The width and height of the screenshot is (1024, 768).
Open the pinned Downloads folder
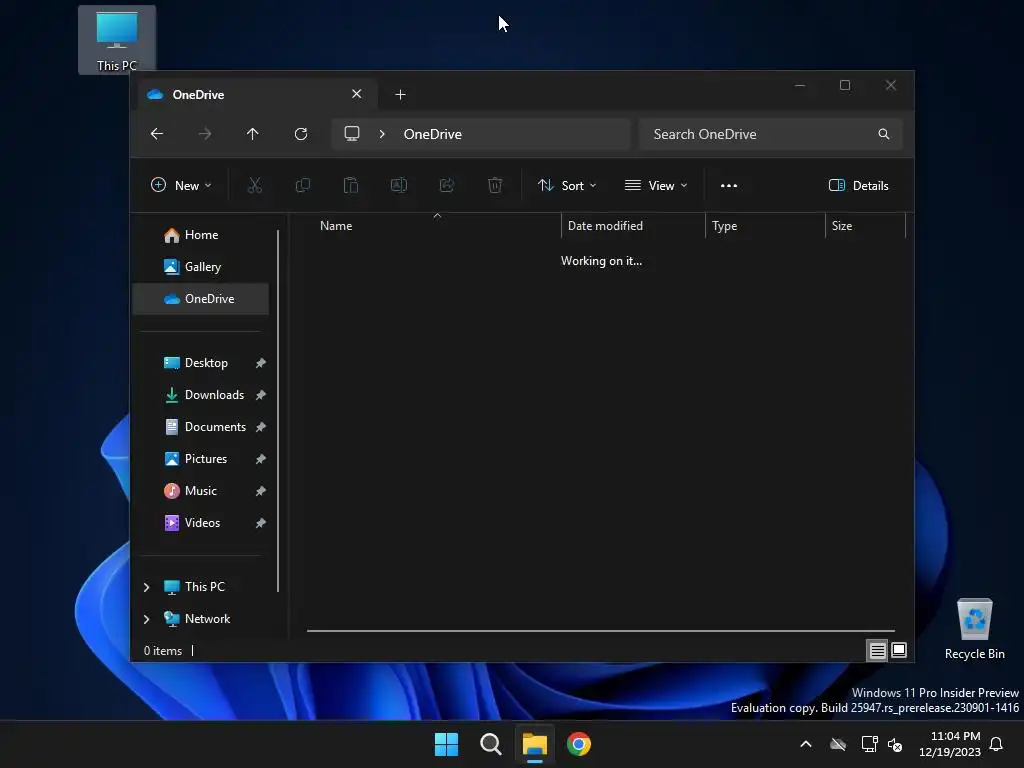click(201, 395)
